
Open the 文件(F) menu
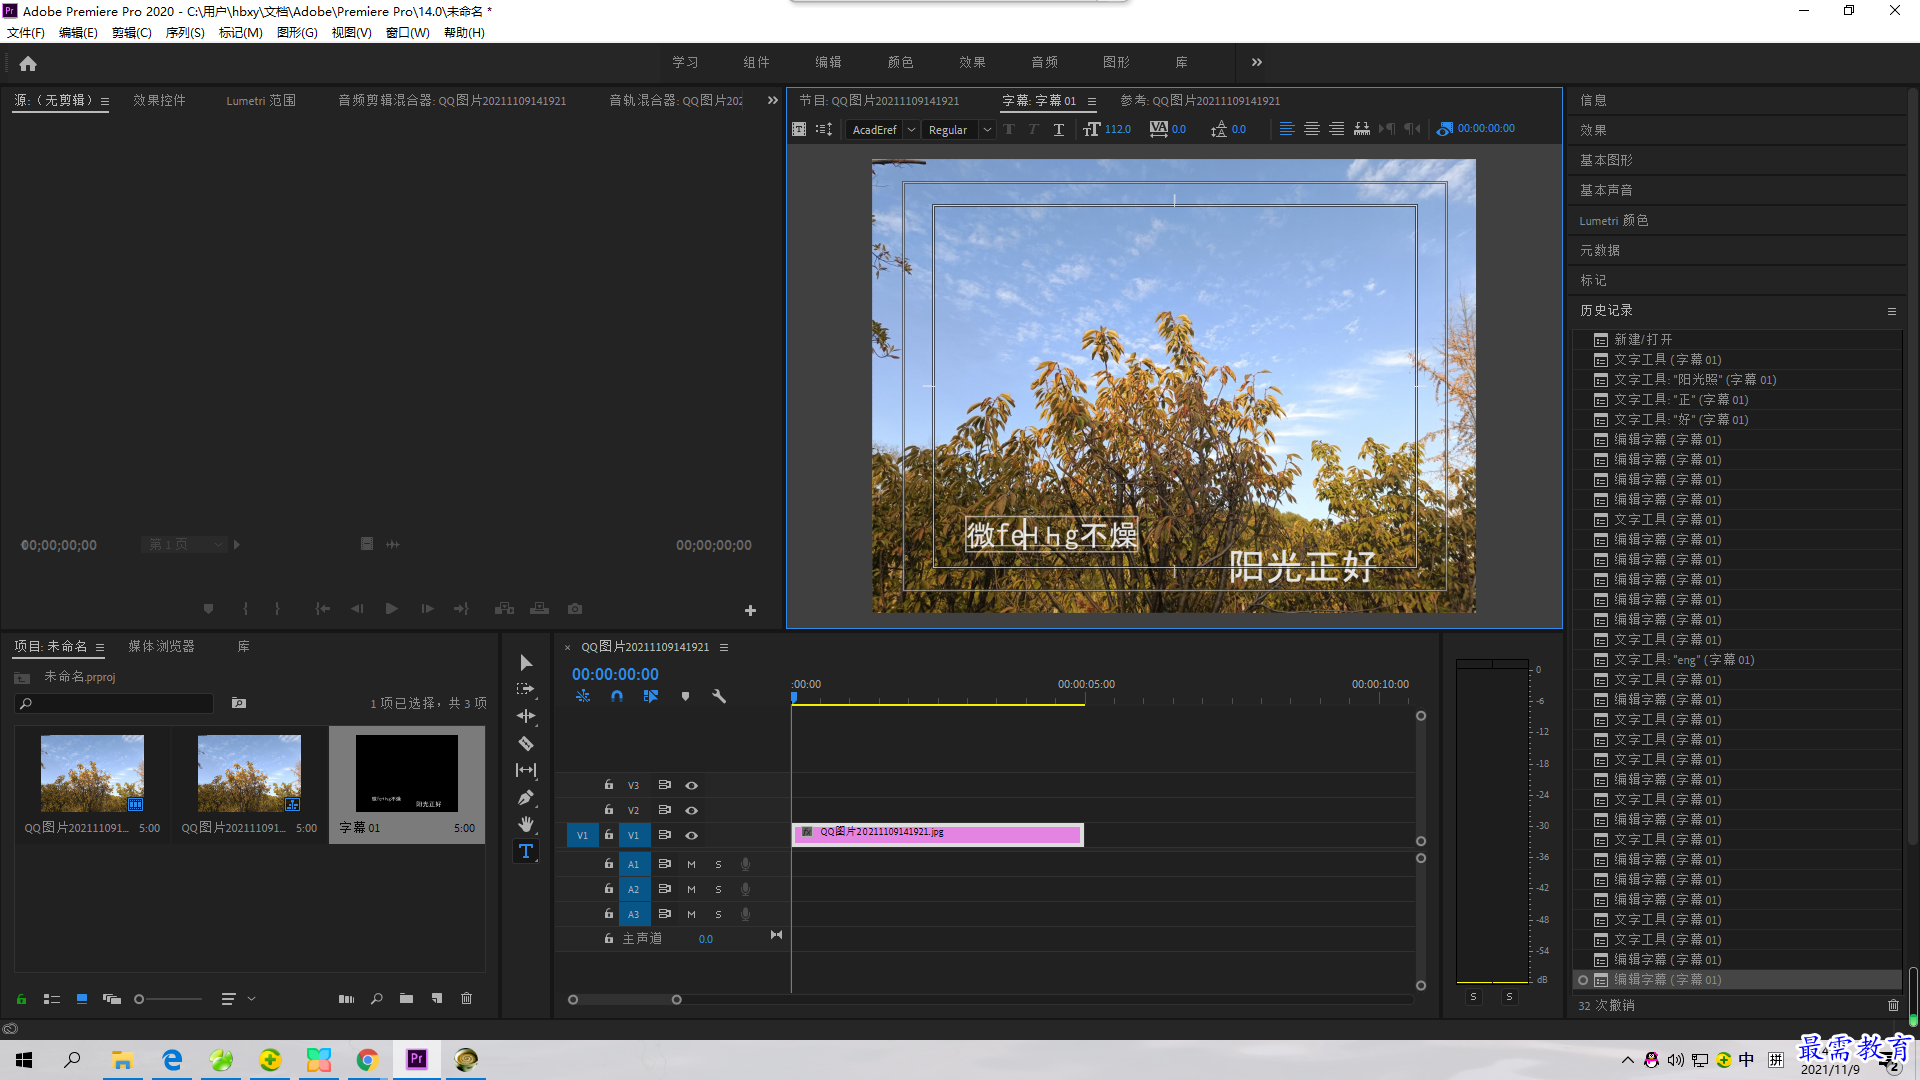(25, 33)
